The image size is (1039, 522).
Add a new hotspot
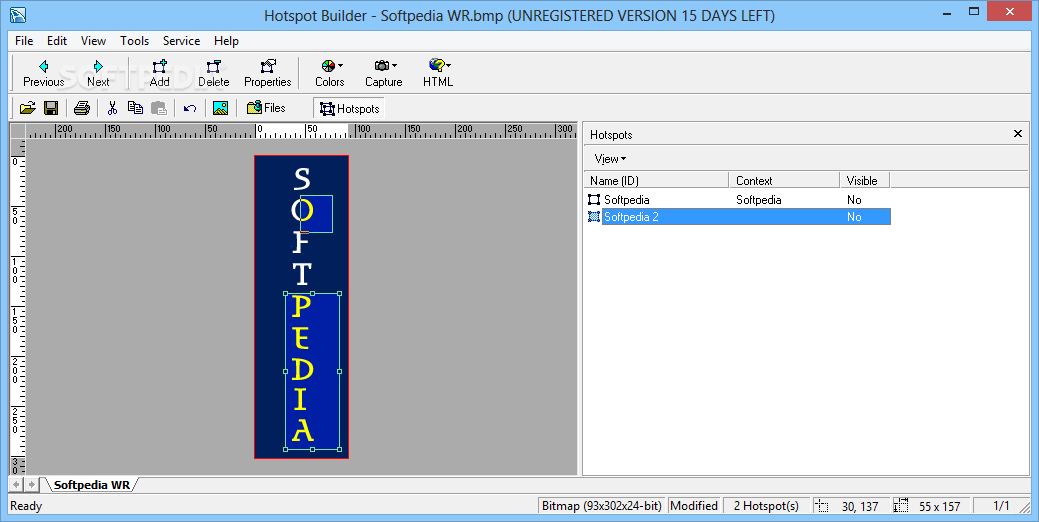pyautogui.click(x=159, y=73)
